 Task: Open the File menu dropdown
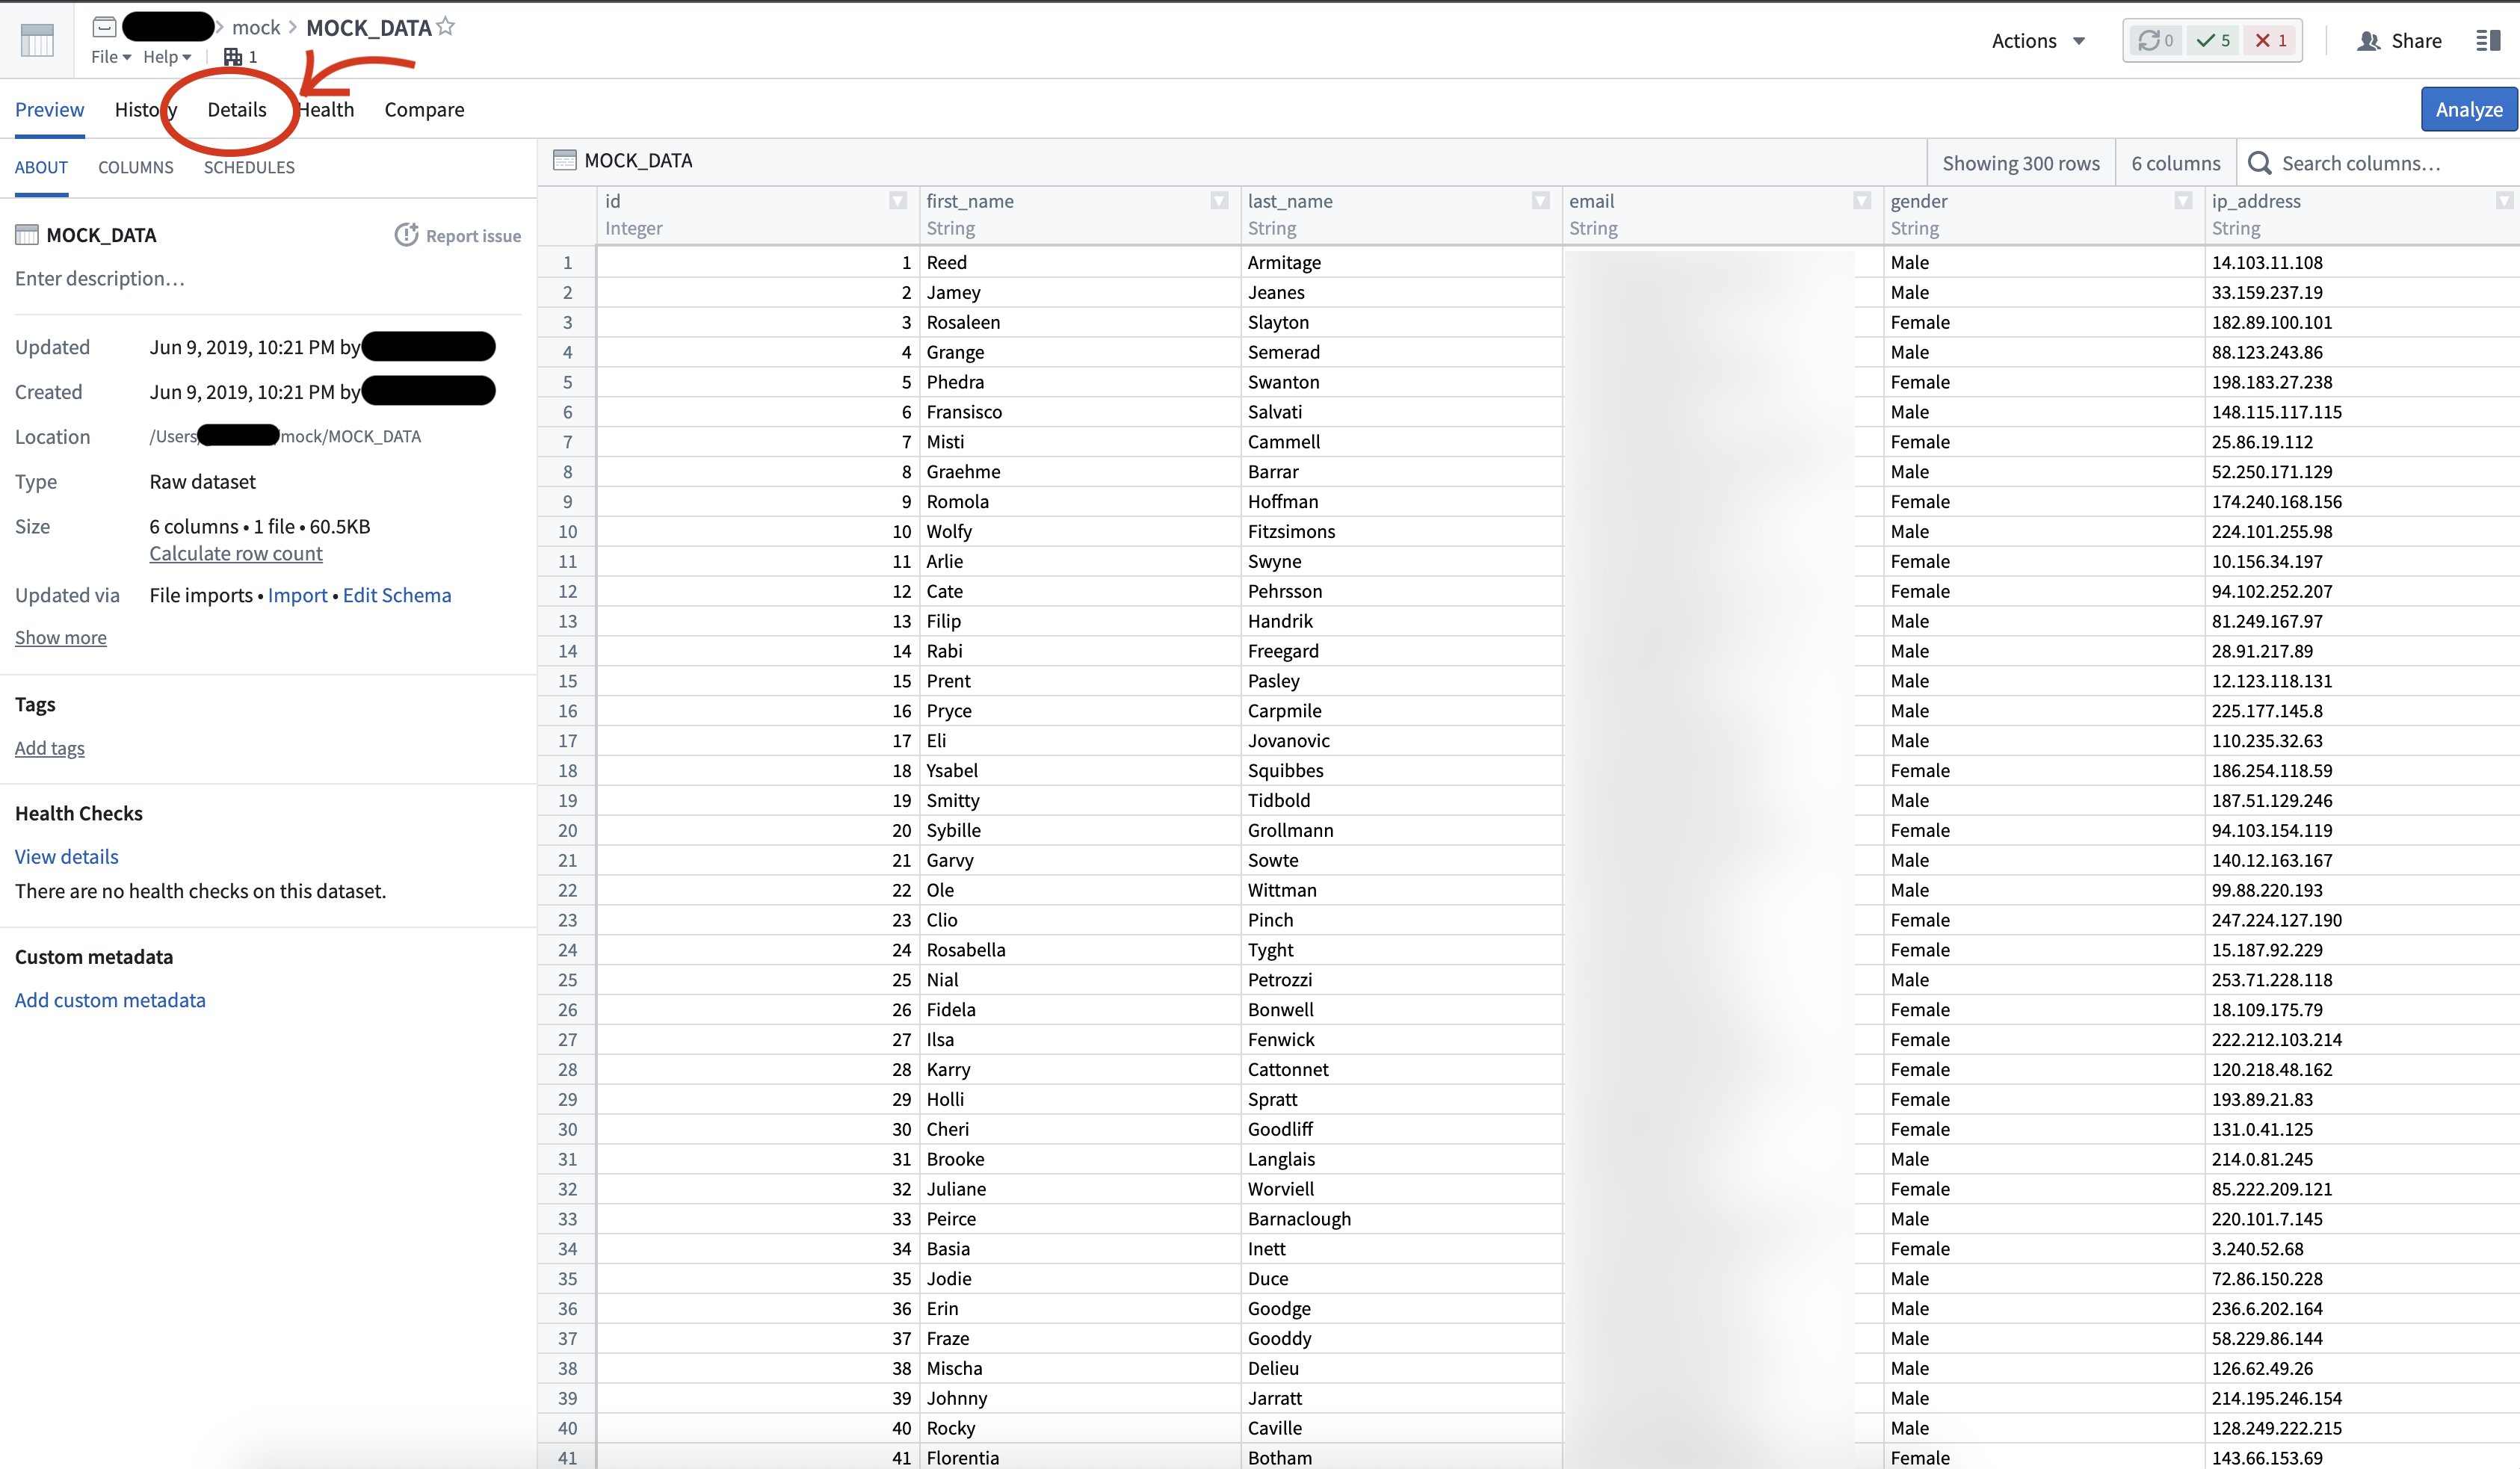111,57
